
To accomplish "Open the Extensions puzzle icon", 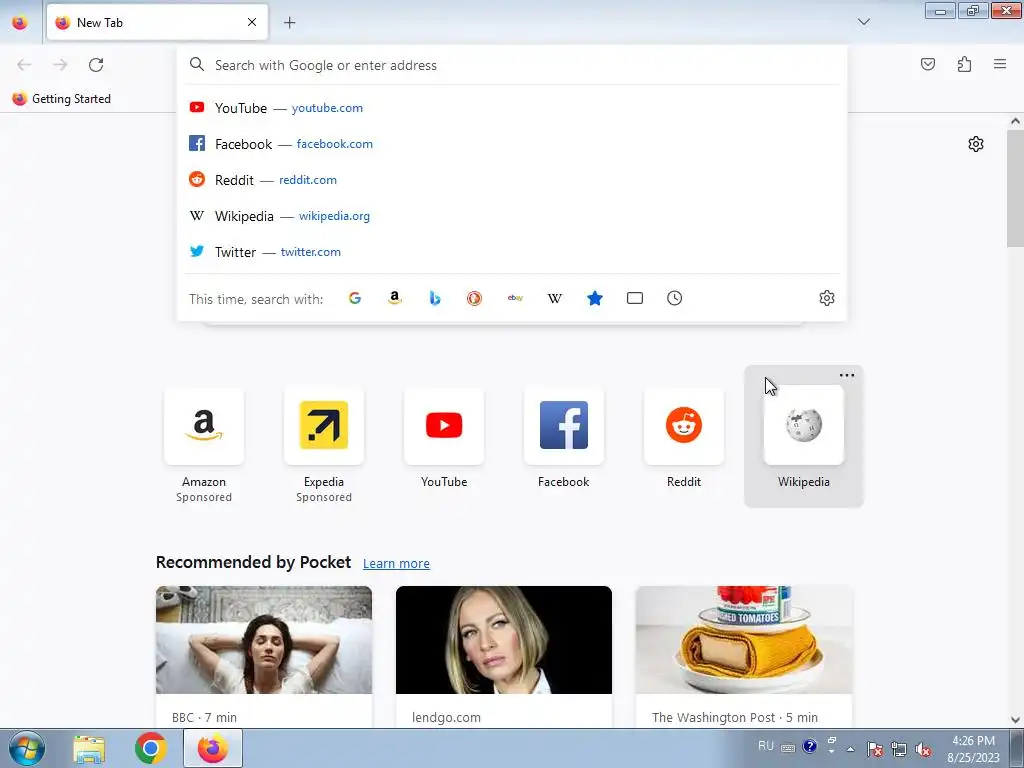I will [x=965, y=64].
